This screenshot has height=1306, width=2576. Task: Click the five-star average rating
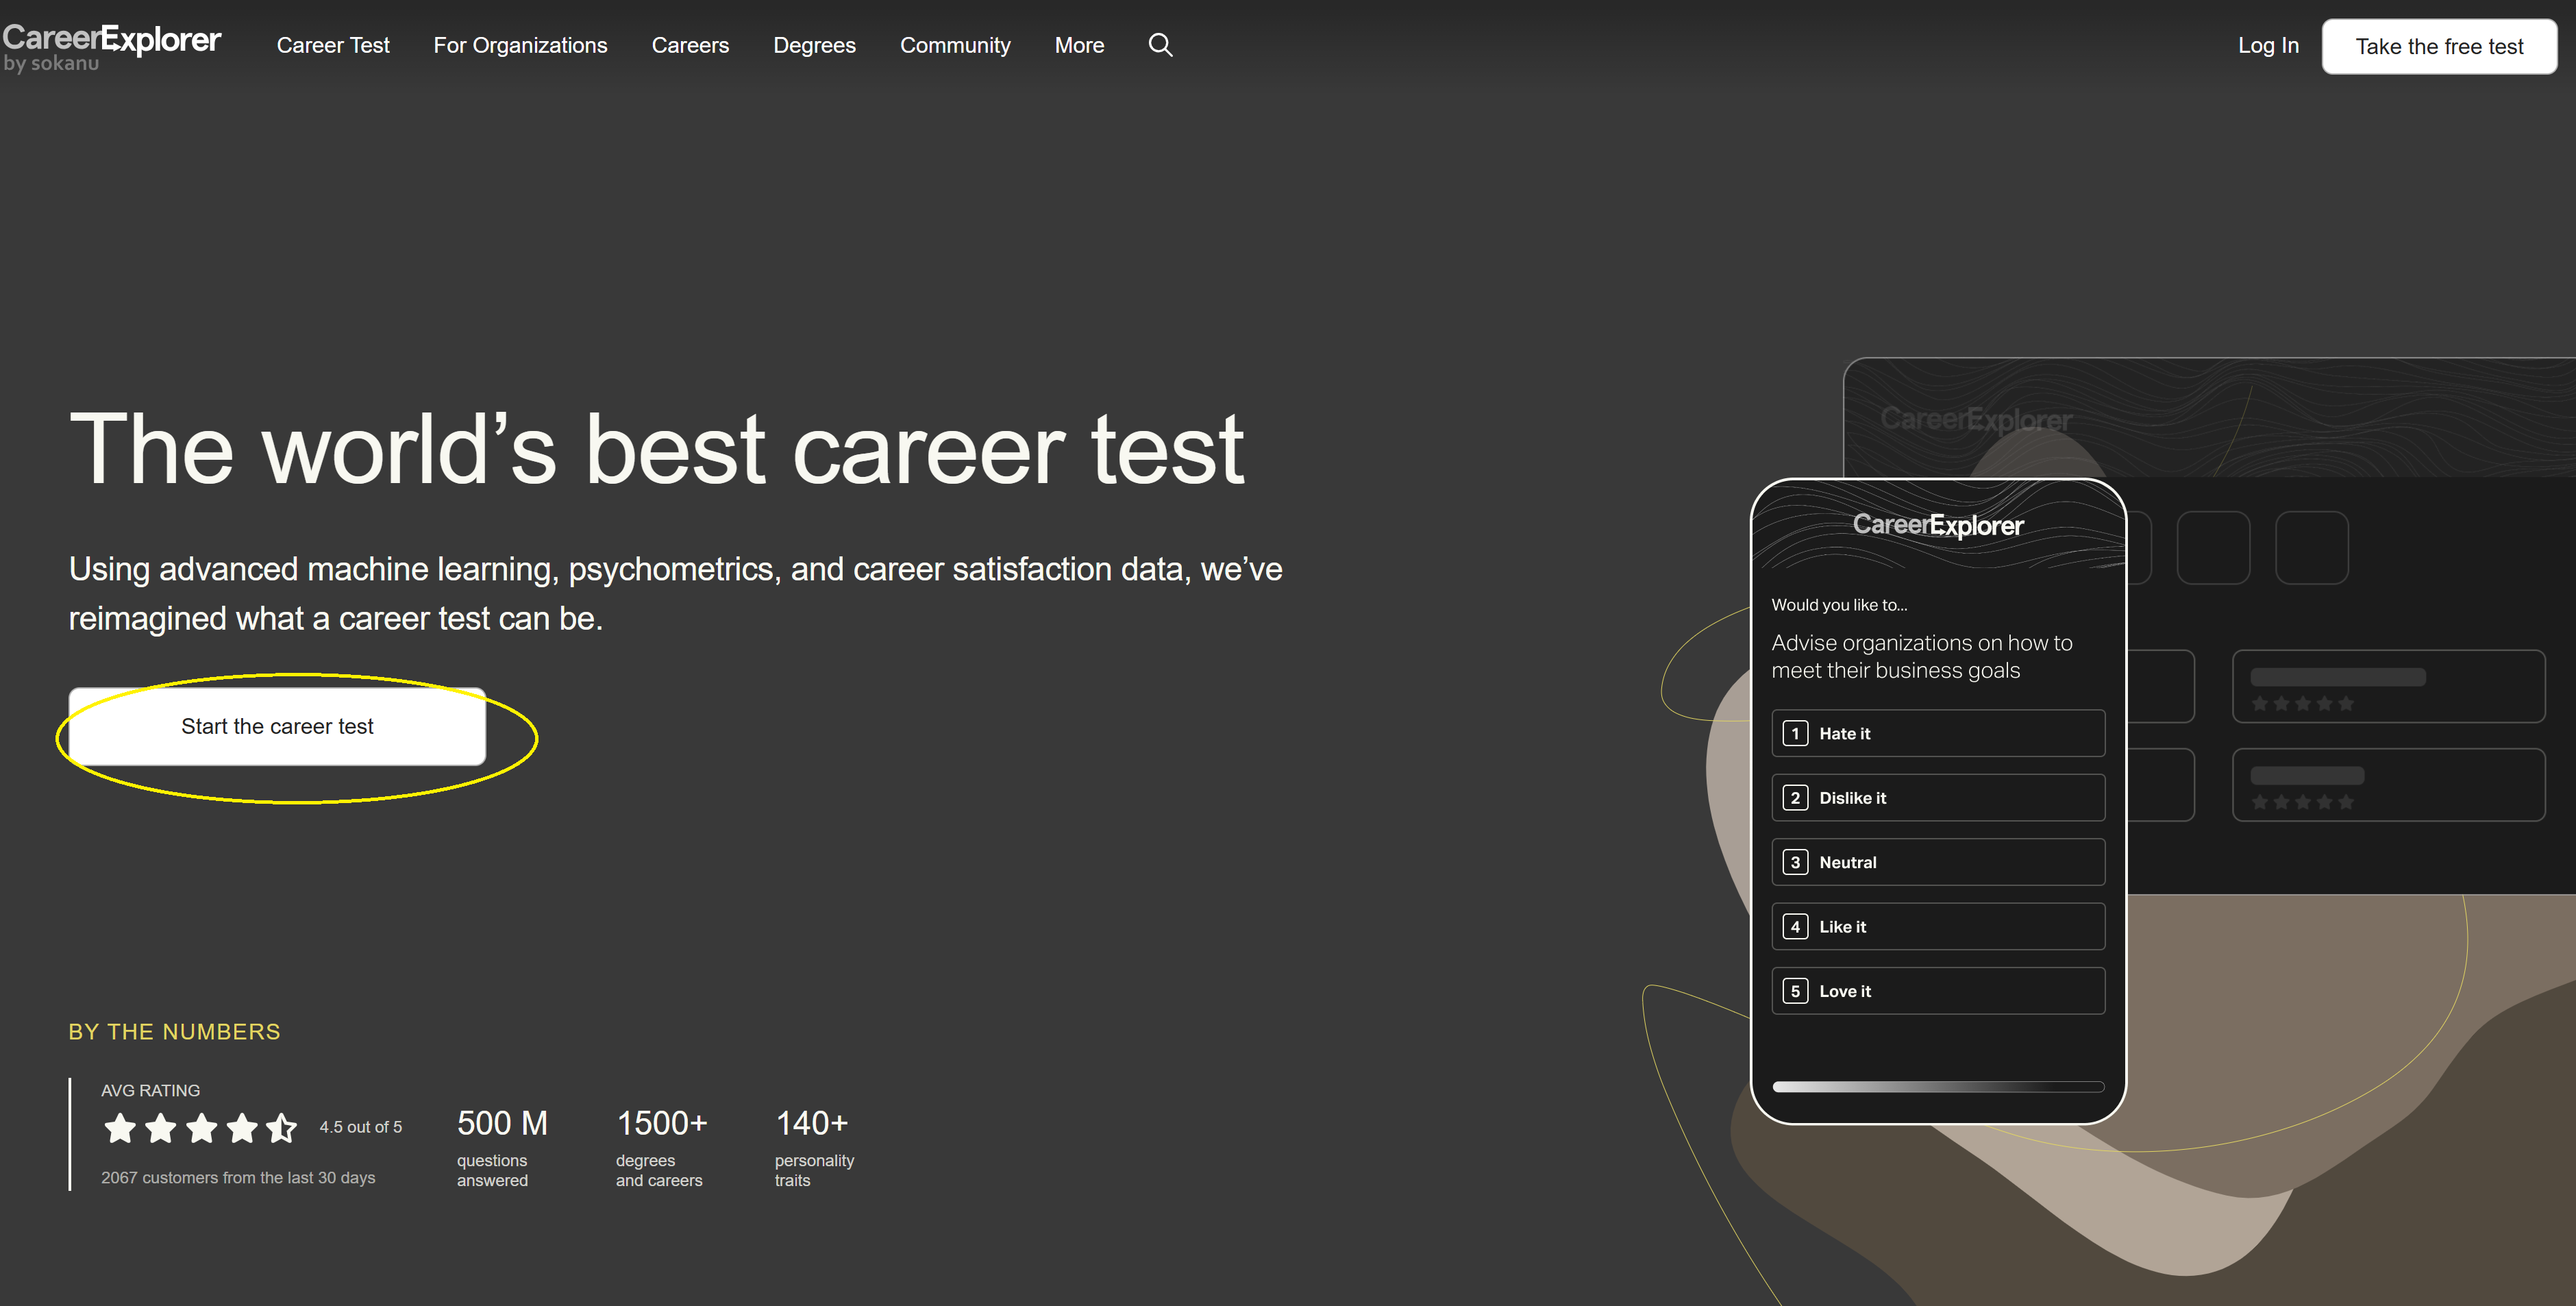click(x=200, y=1128)
